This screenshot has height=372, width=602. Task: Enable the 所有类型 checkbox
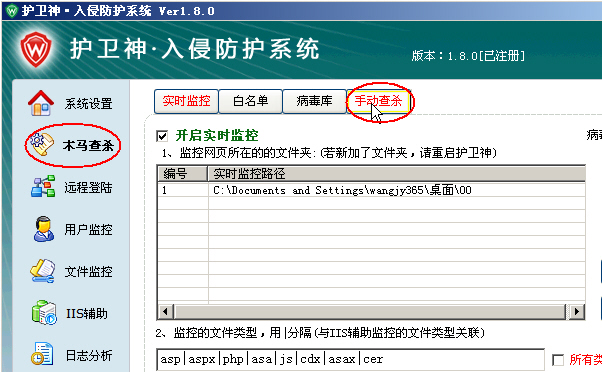pyautogui.click(x=557, y=360)
